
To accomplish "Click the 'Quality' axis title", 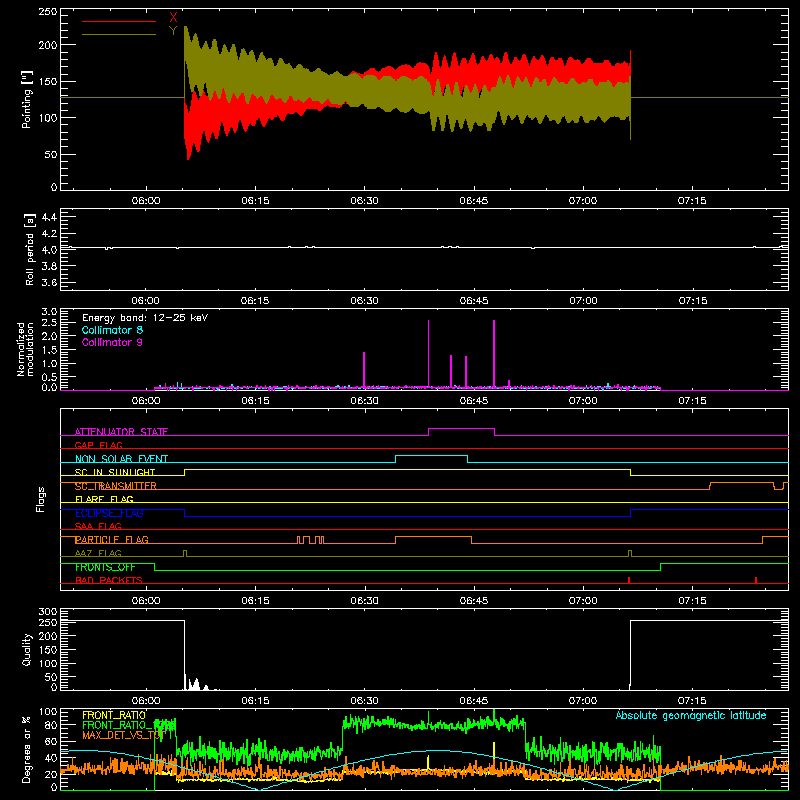I will [27, 649].
